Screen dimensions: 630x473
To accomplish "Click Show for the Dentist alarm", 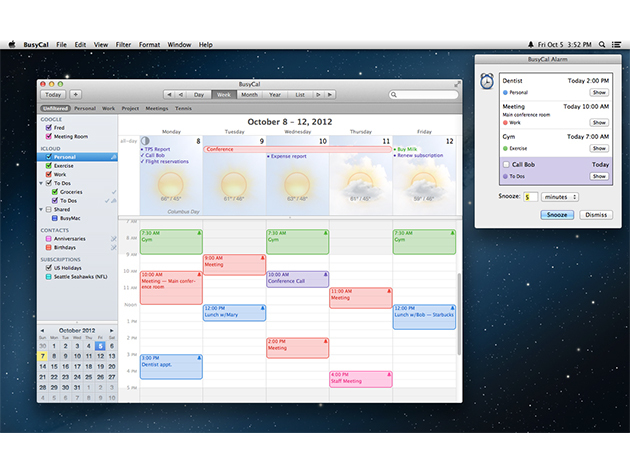I will [599, 92].
